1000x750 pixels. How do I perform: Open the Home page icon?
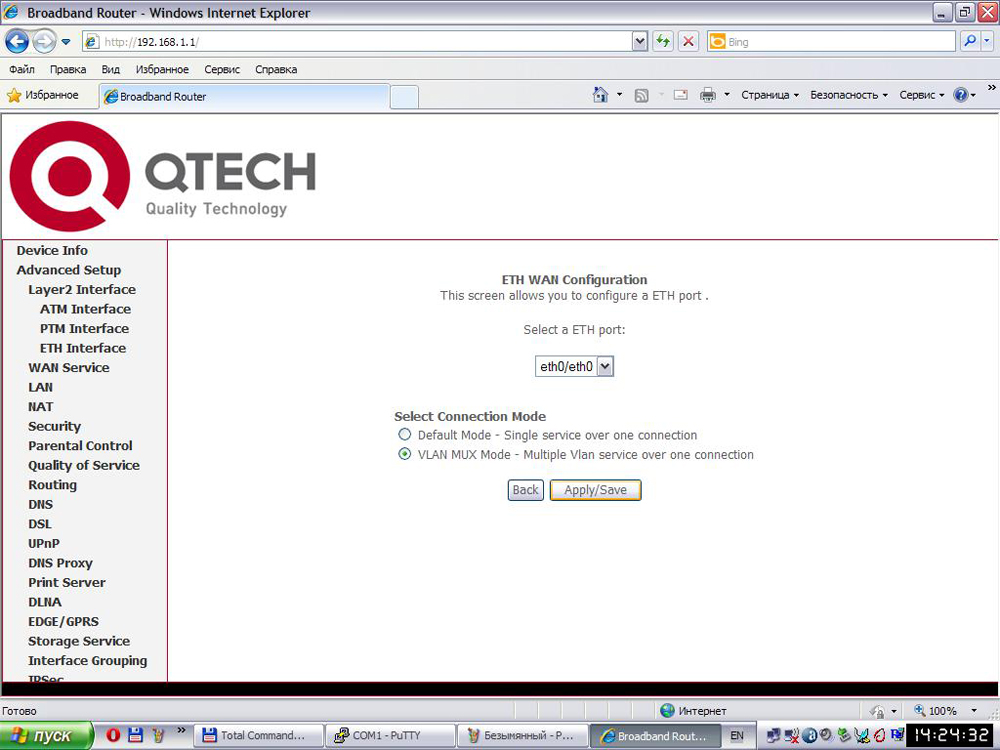(600, 95)
